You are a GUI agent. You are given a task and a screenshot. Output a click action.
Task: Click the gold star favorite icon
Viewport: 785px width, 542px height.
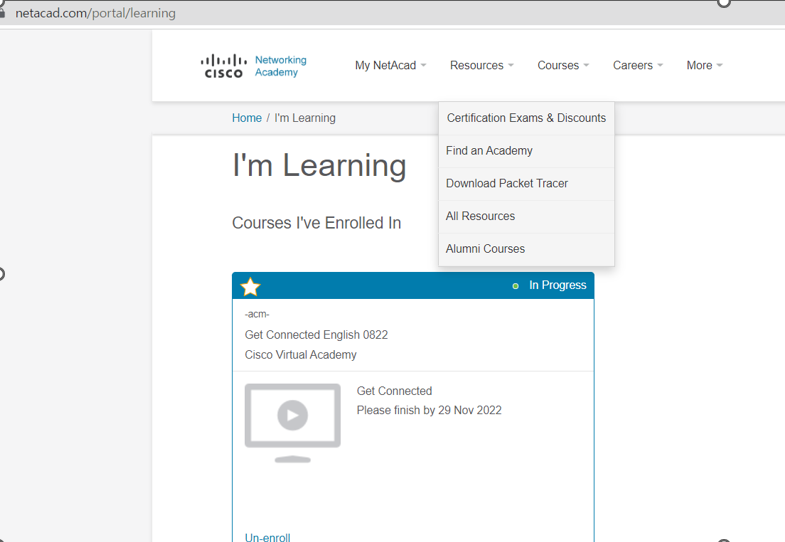pyautogui.click(x=250, y=287)
